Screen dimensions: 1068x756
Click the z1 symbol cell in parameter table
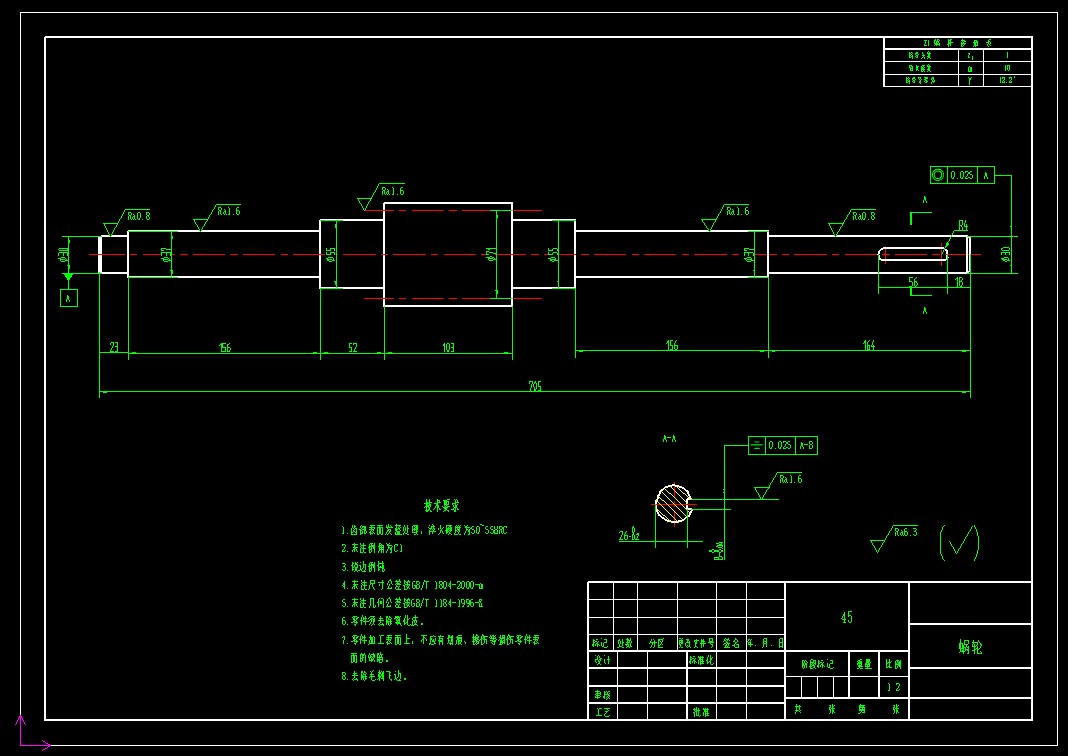click(971, 56)
